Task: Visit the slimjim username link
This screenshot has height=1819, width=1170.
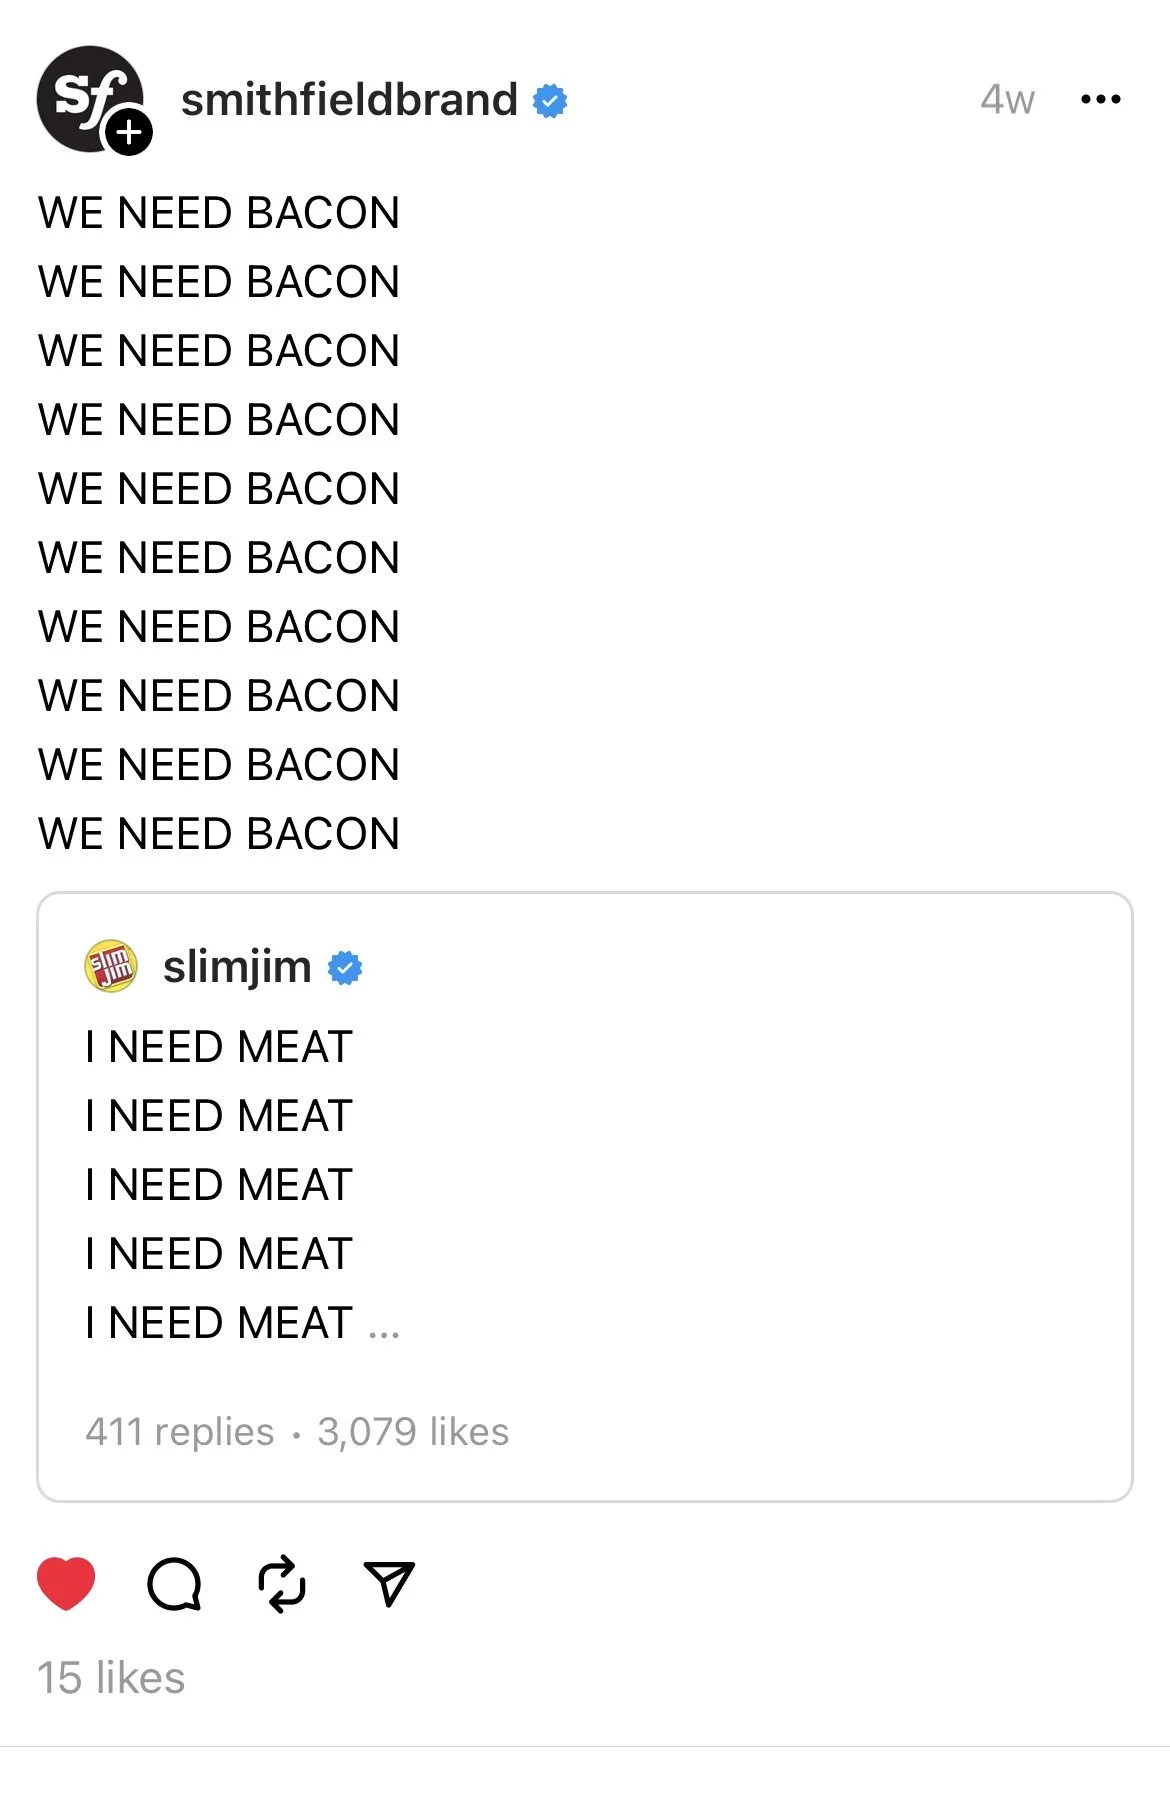Action: [237, 967]
